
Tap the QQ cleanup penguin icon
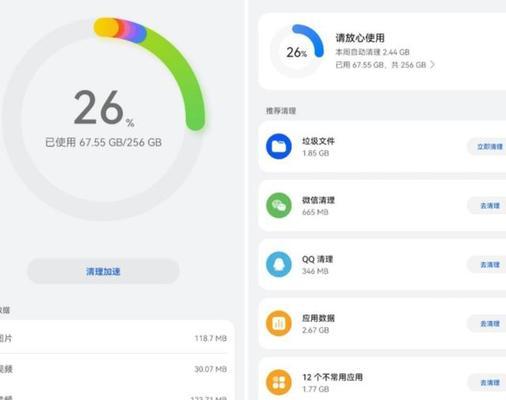(279, 264)
